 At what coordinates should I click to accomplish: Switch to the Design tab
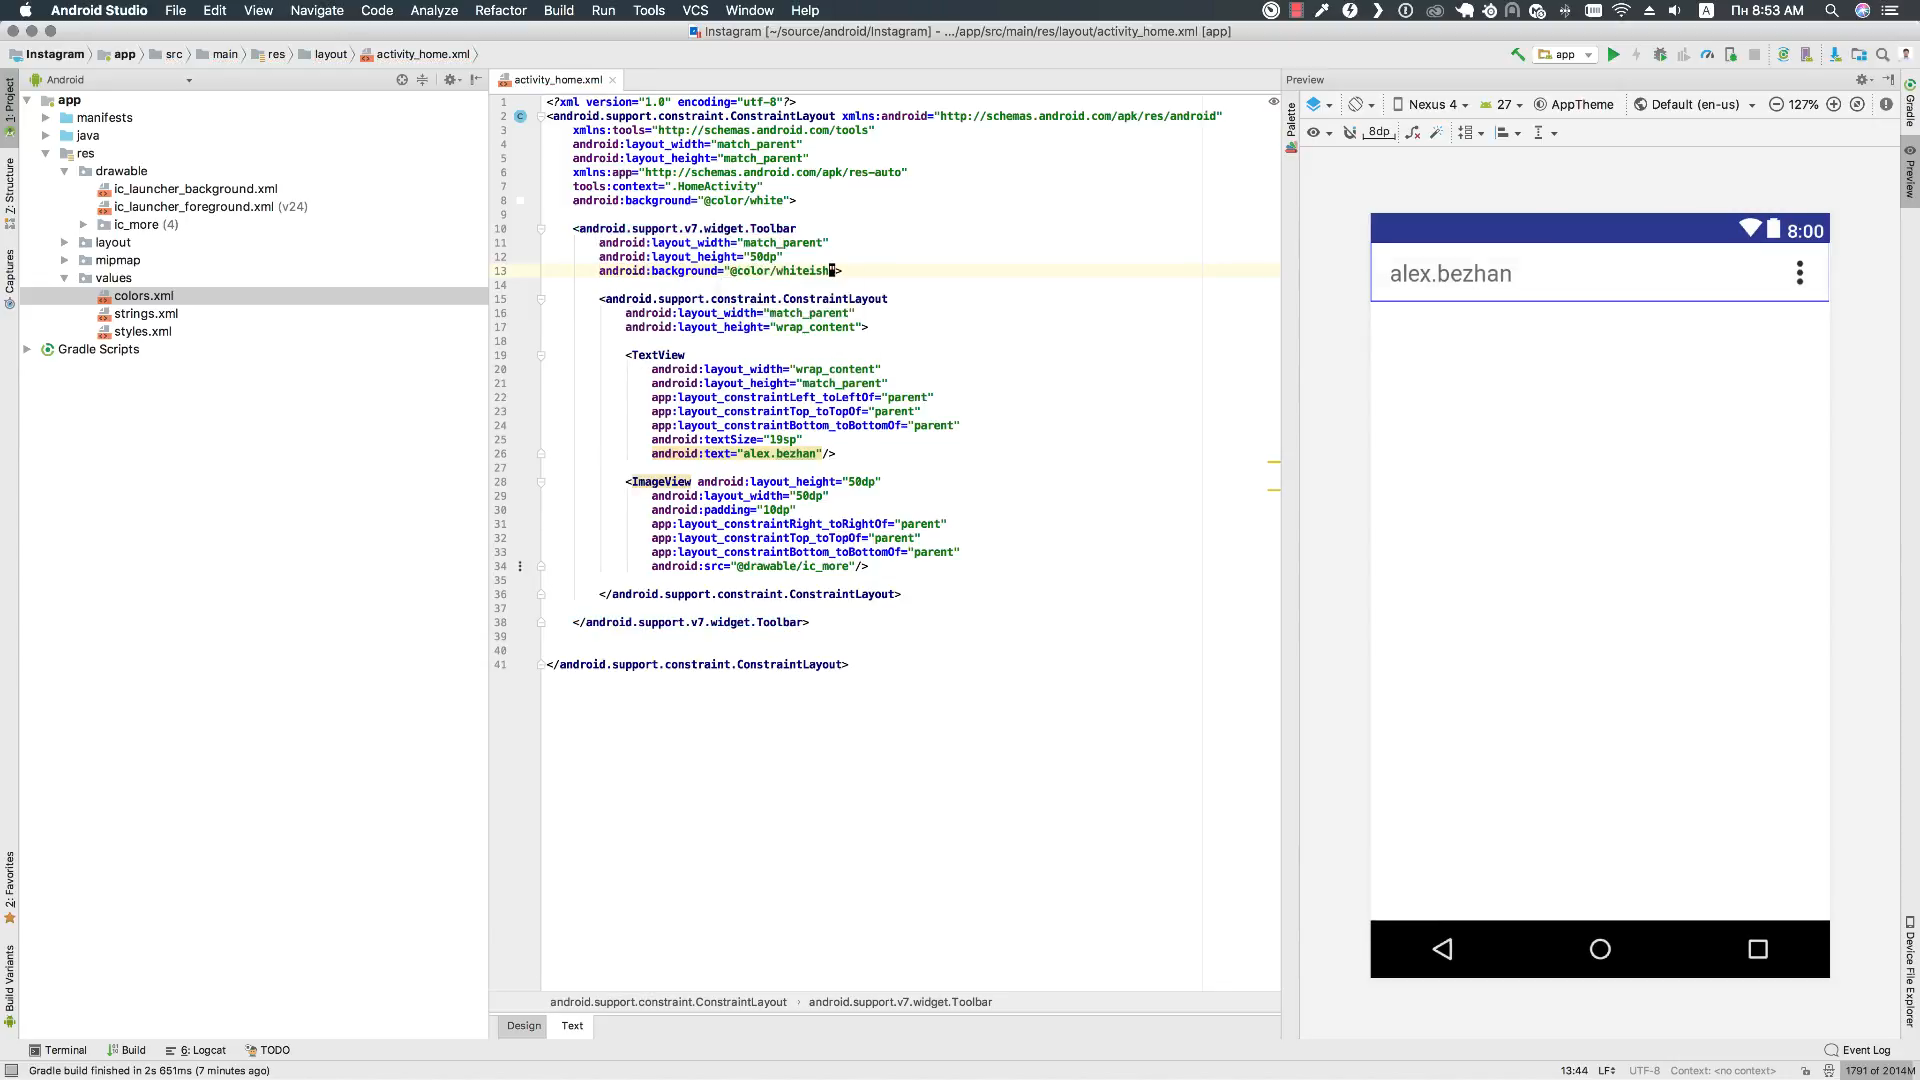click(523, 1026)
